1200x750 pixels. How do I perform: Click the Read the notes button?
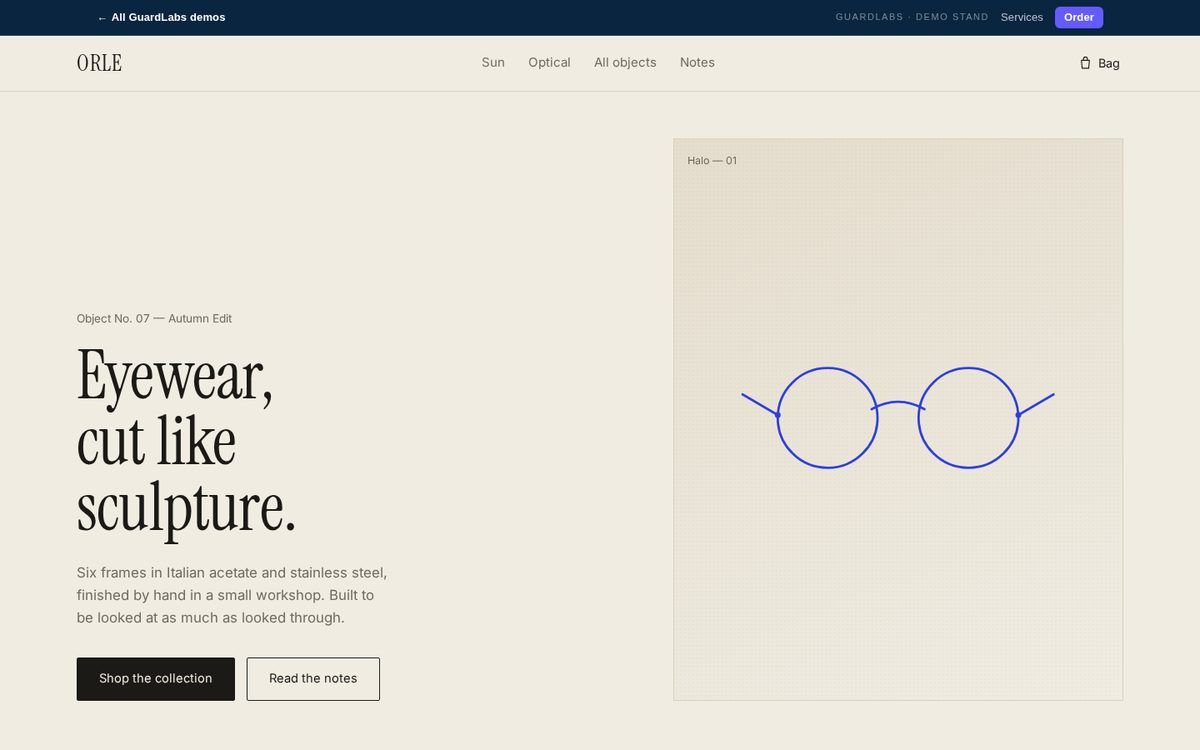pos(313,679)
